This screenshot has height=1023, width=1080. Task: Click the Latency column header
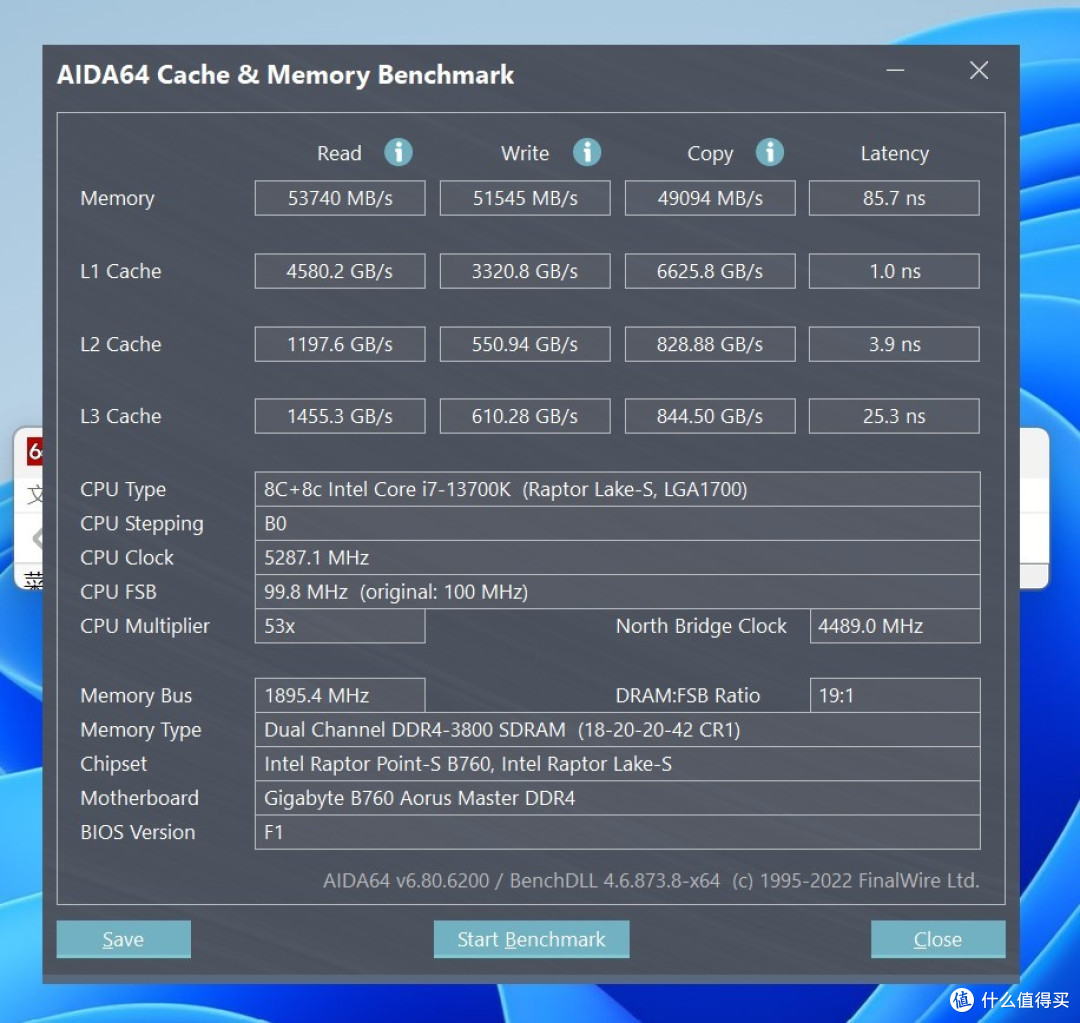894,154
